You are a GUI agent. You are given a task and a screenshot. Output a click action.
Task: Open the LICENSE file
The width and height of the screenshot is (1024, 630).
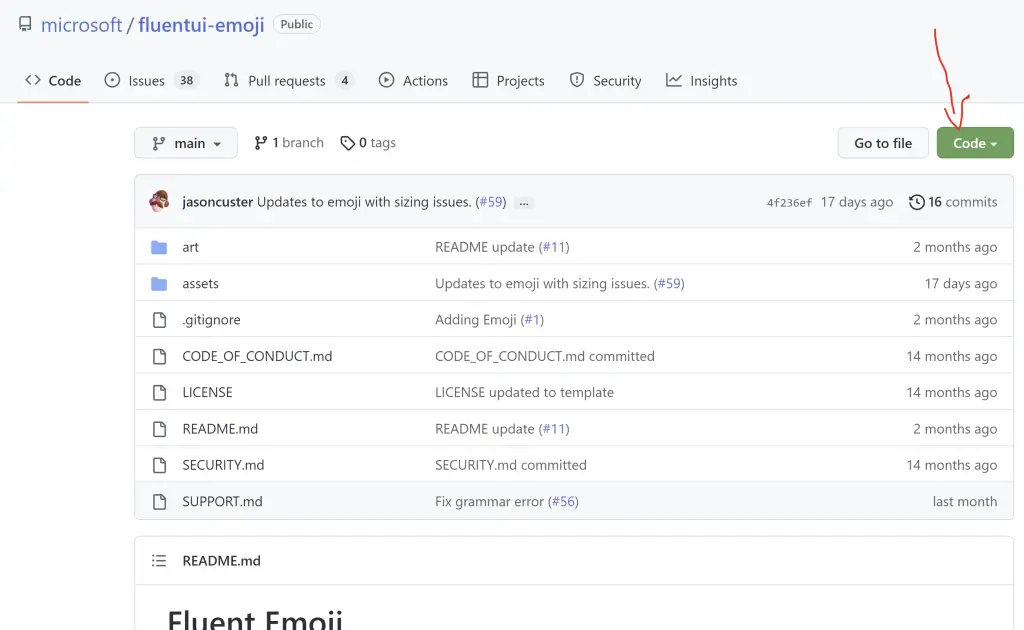207,392
